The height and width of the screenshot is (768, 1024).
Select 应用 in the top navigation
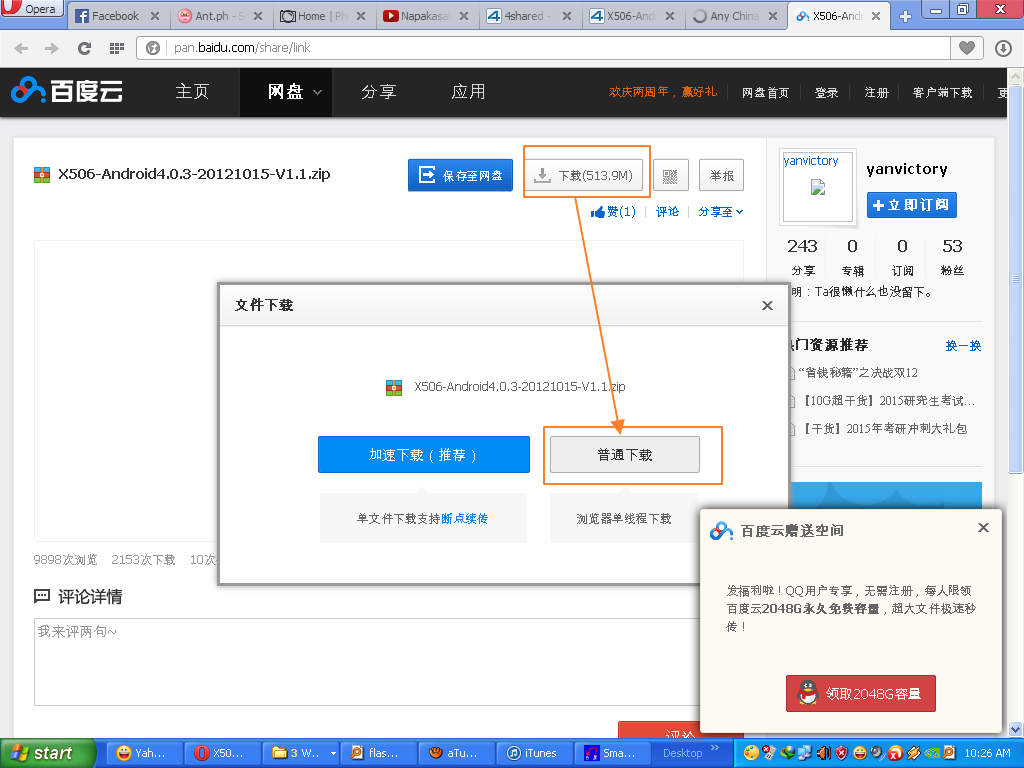pos(468,92)
